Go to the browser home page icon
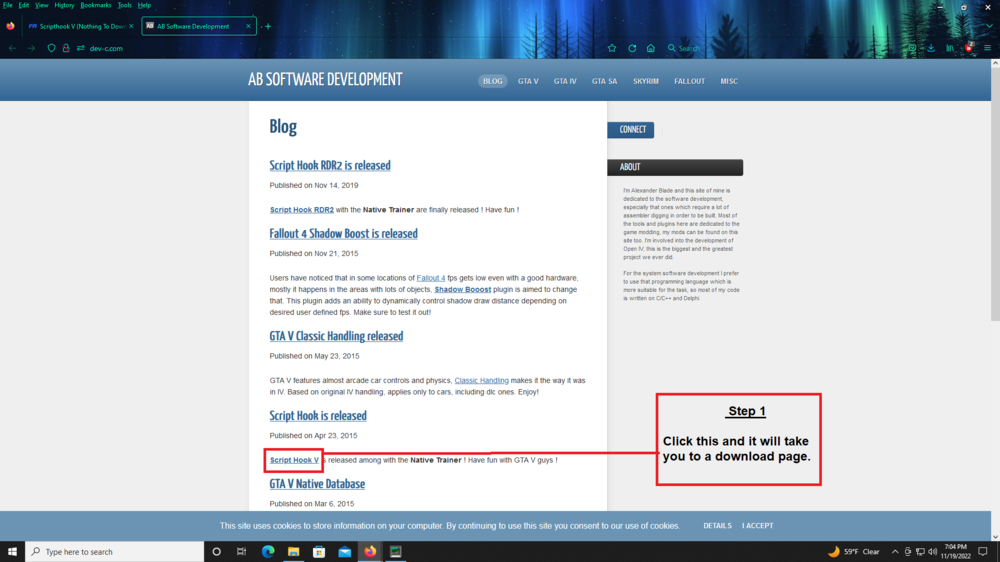 [x=651, y=48]
